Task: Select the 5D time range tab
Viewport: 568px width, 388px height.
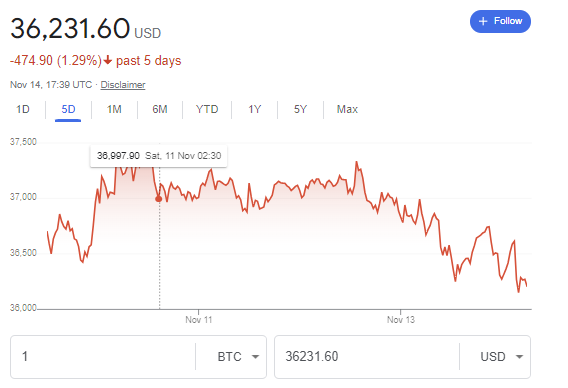Action: (x=68, y=109)
